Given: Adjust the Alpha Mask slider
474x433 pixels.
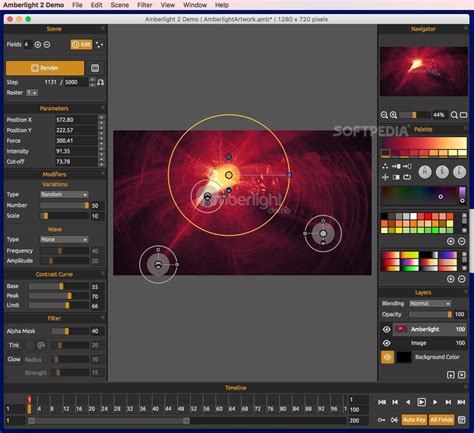Looking at the screenshot, I should click(x=70, y=331).
